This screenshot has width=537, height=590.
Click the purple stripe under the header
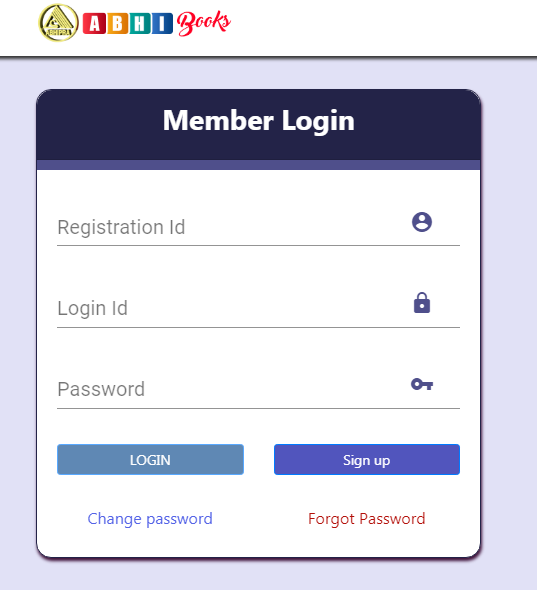click(x=259, y=165)
